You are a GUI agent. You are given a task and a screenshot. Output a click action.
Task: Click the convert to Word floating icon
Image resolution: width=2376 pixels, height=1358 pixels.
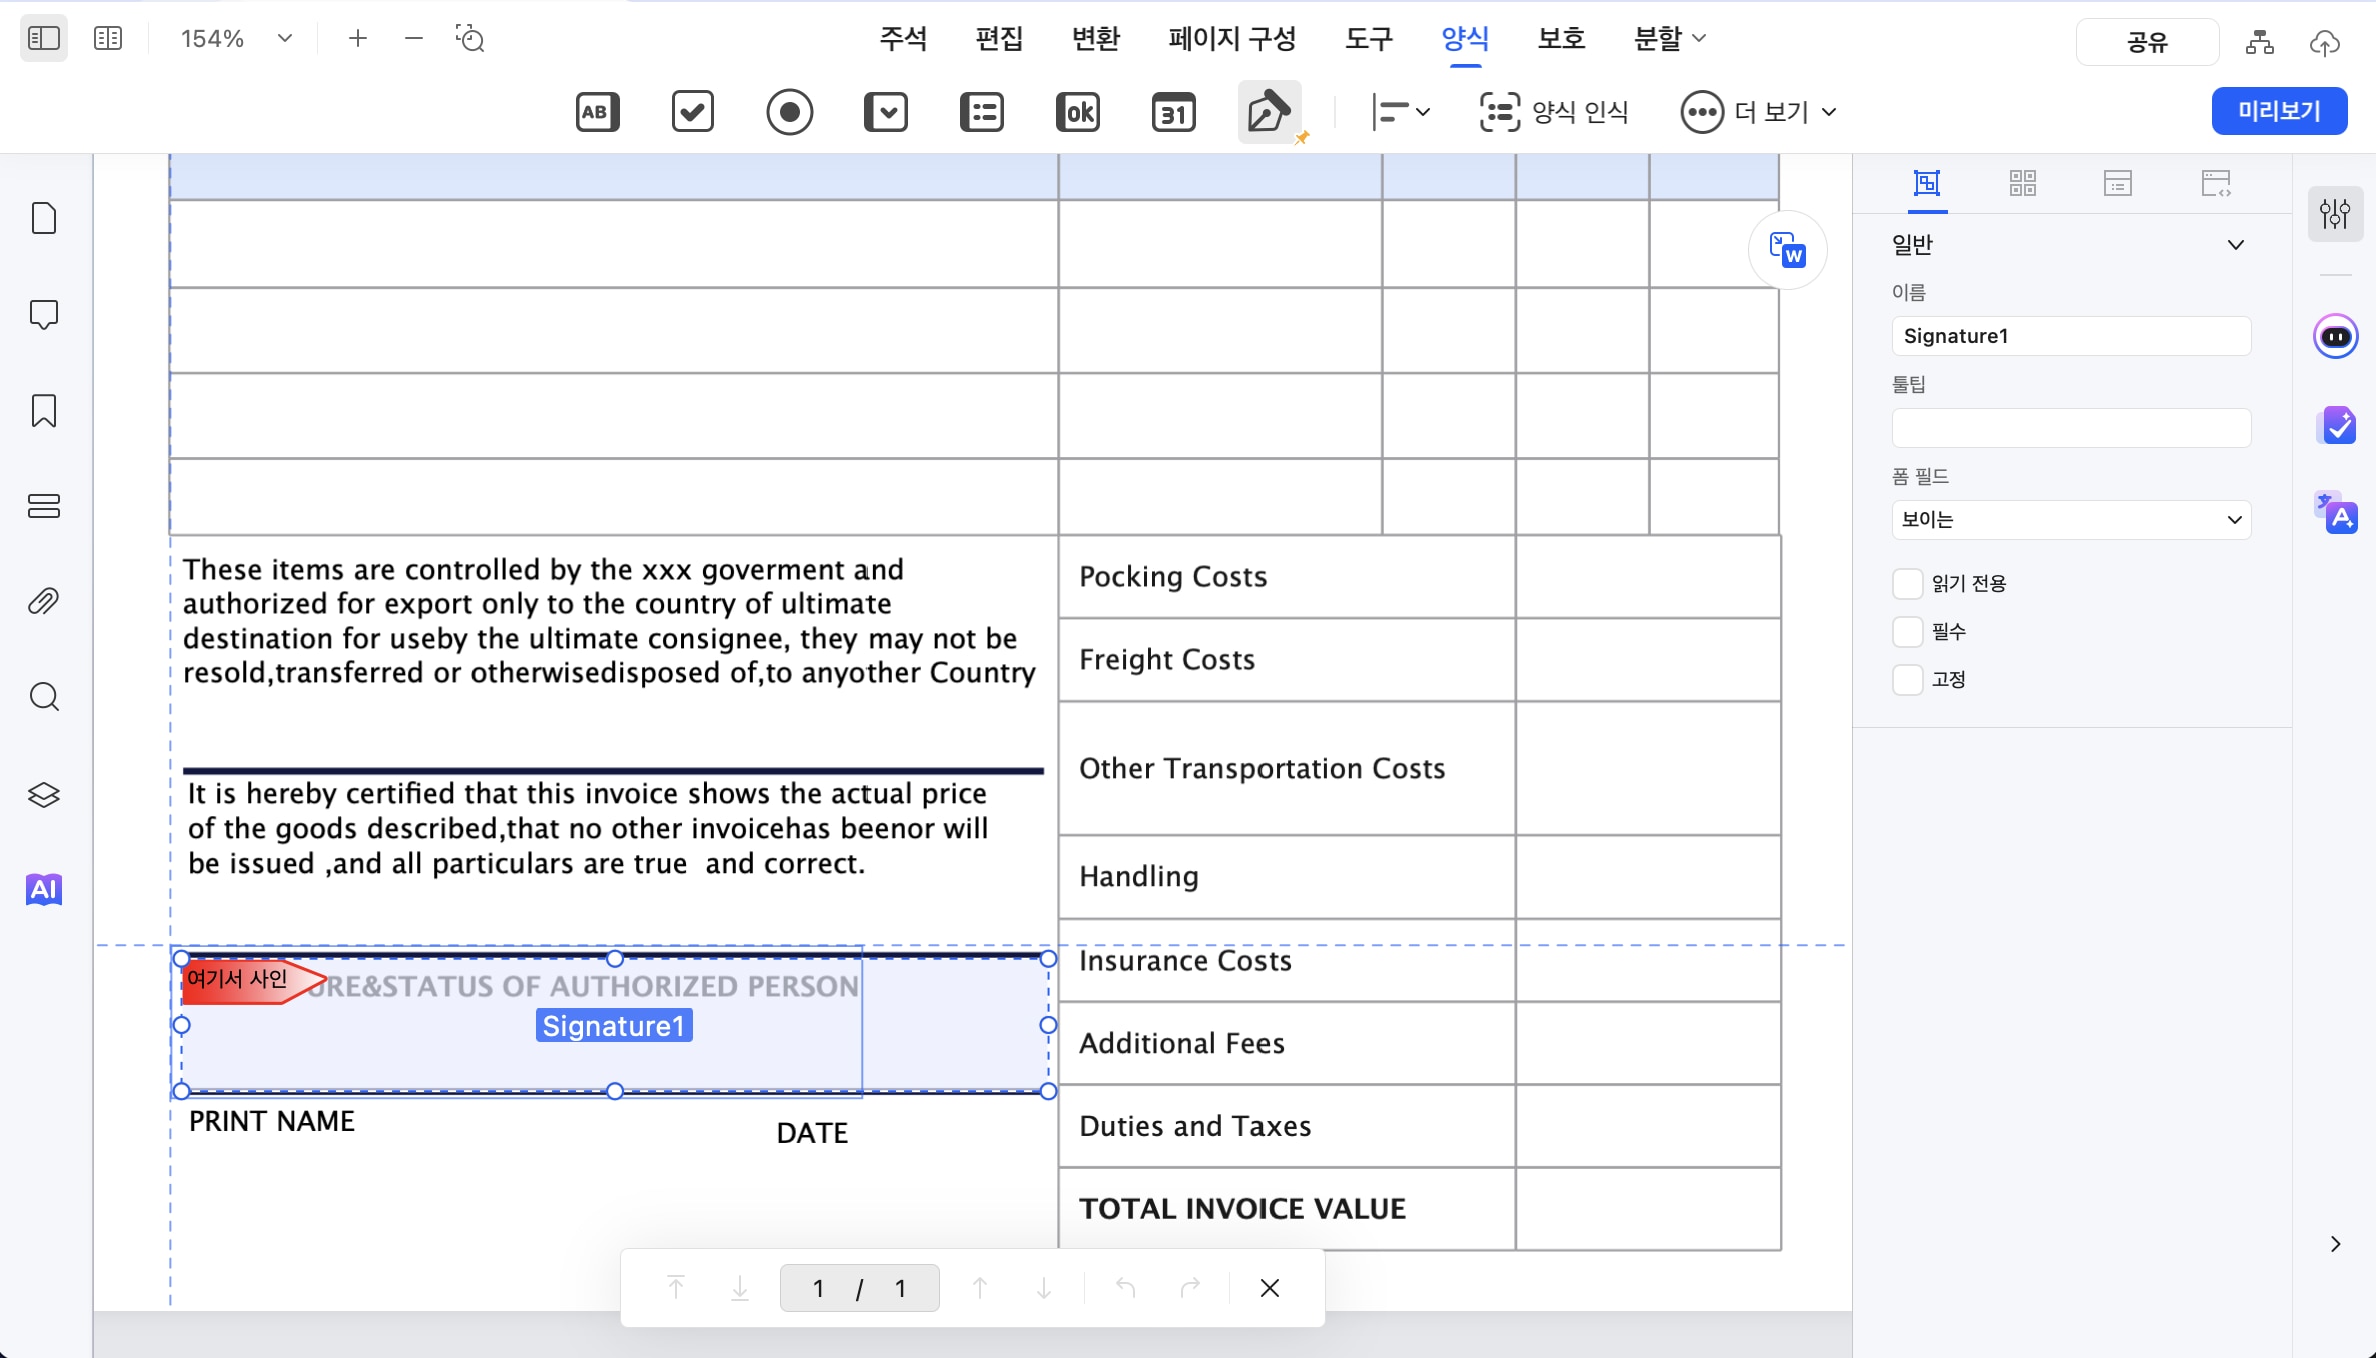click(x=1788, y=250)
